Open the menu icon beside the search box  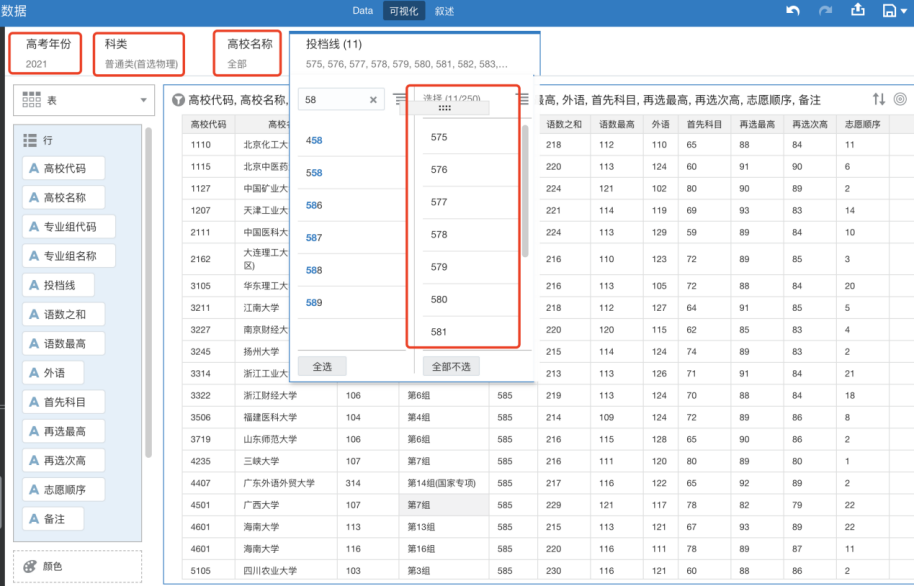[x=399, y=99]
